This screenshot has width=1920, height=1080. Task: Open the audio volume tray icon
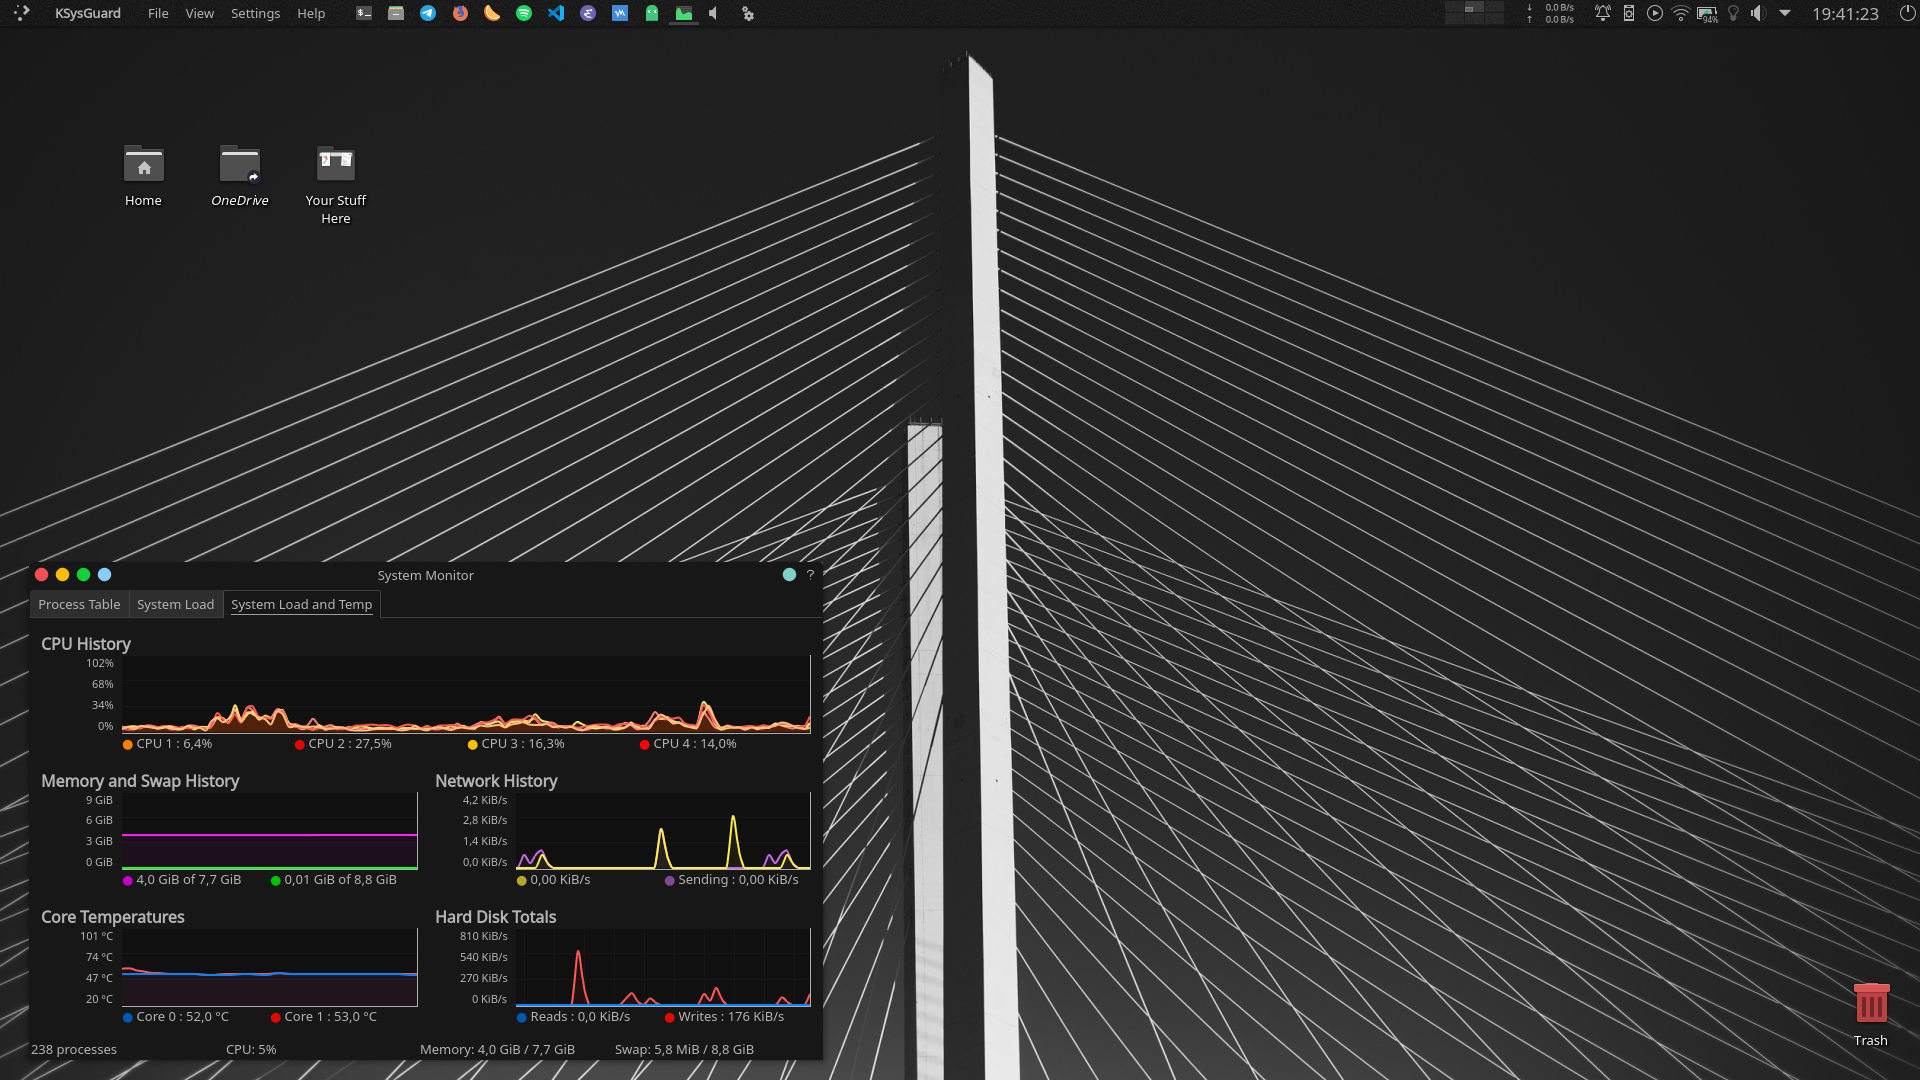(x=1758, y=13)
